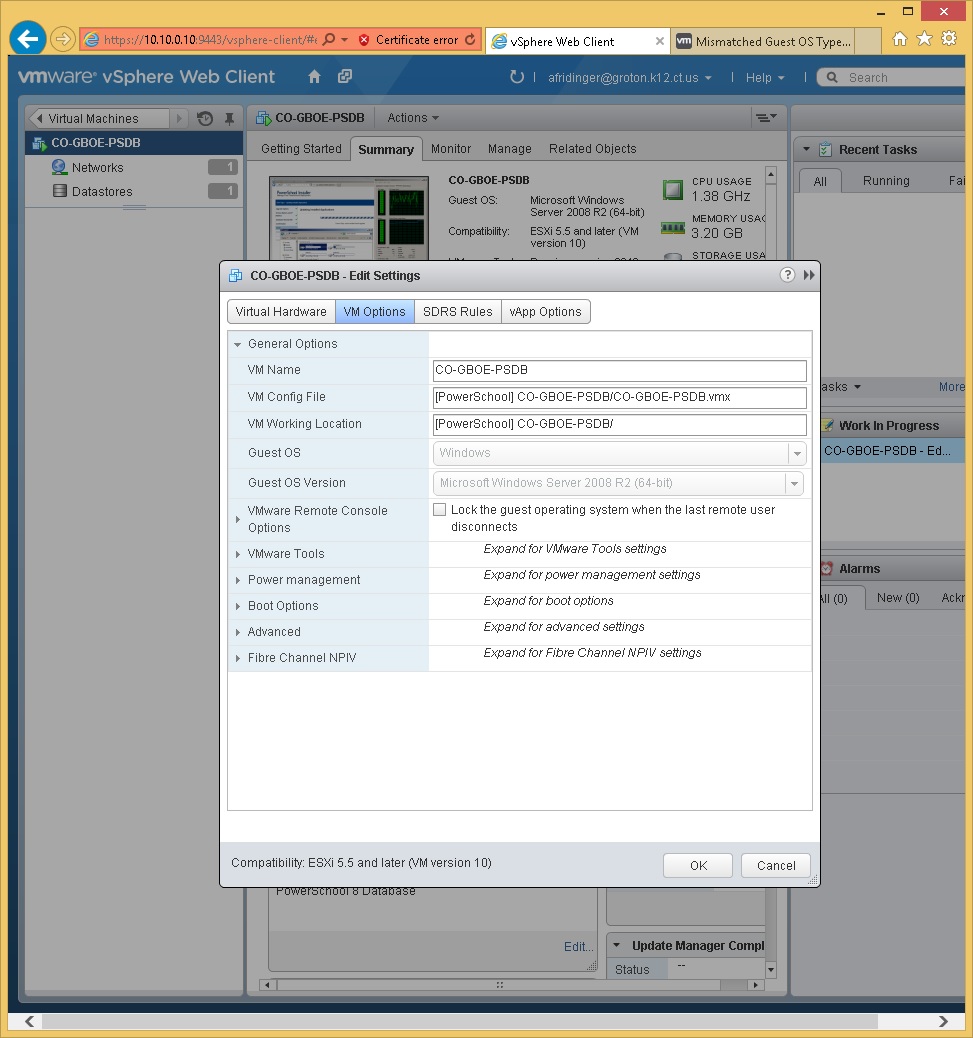This screenshot has height=1038, width=973.
Task: Click the favorites star in Internet Explorer
Action: coord(923,38)
